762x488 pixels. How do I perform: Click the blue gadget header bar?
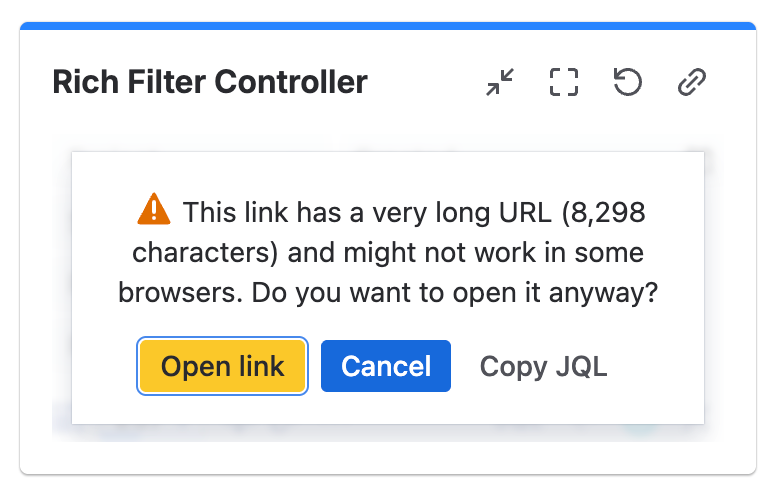click(x=388, y=26)
